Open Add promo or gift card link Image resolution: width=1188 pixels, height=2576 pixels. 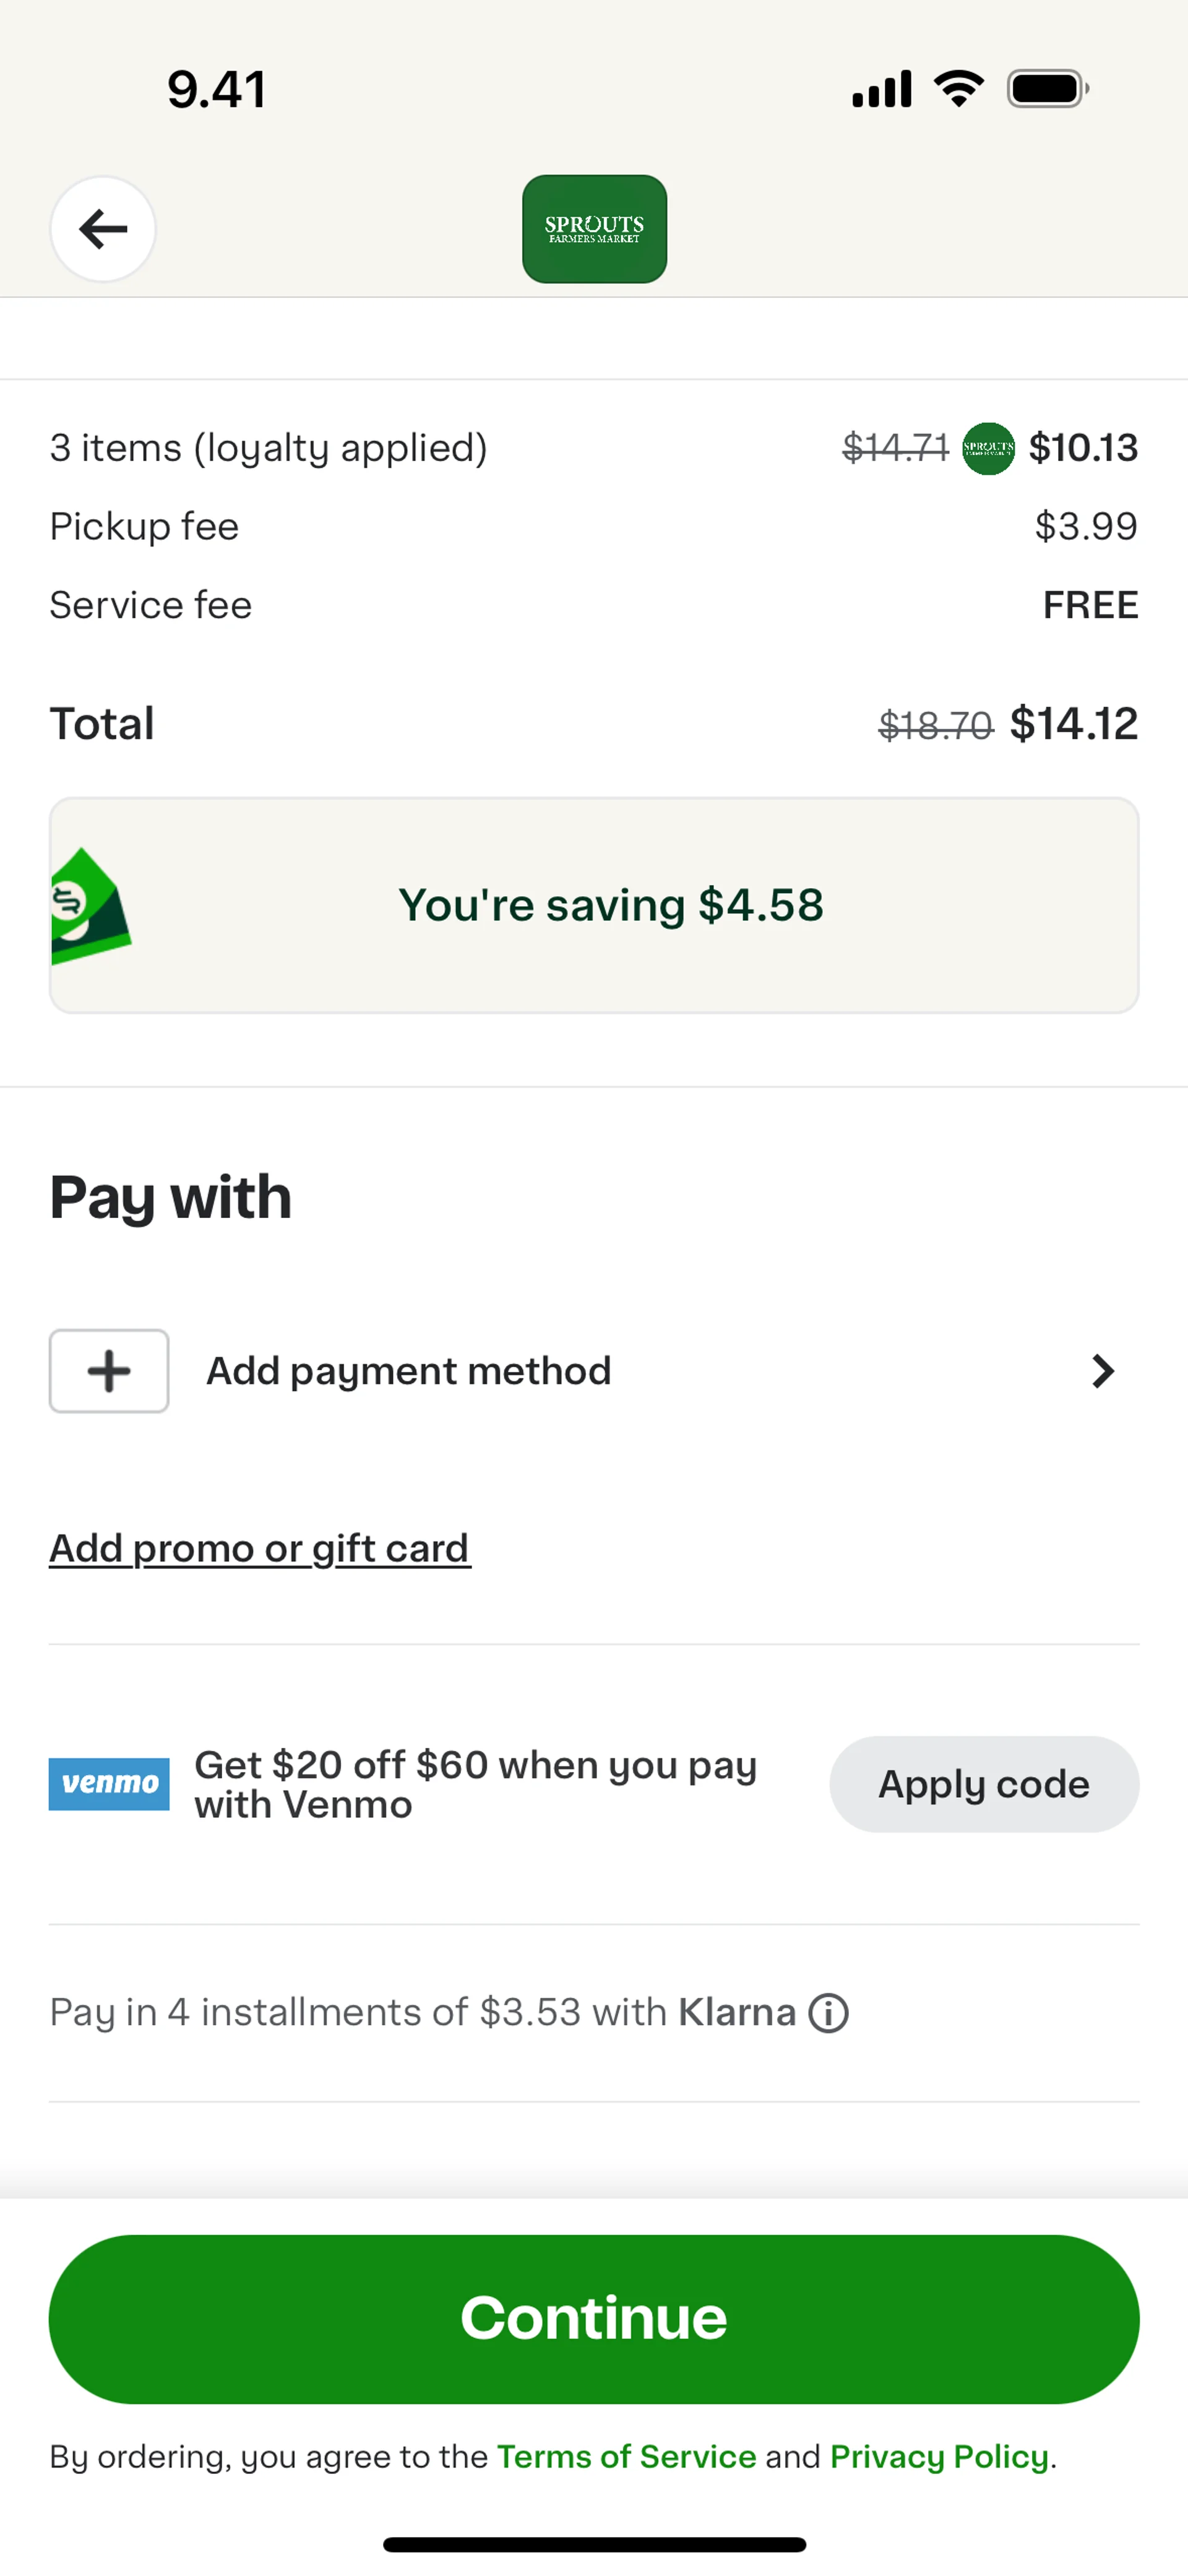pyautogui.click(x=260, y=1549)
